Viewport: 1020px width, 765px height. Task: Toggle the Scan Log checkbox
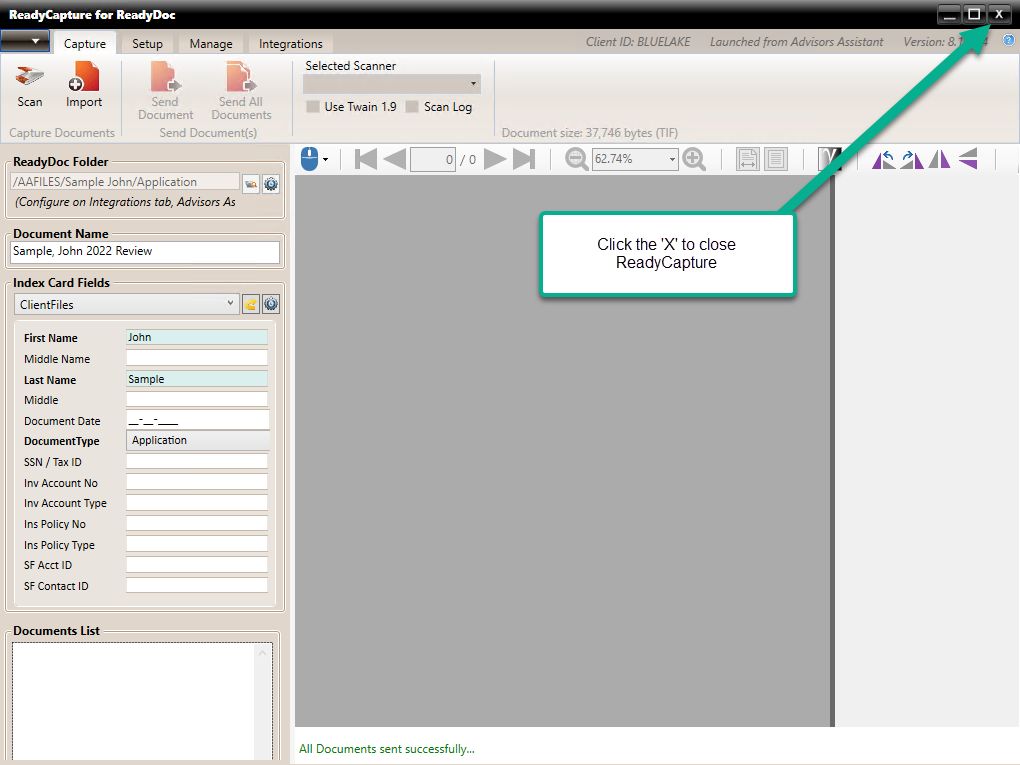412,107
